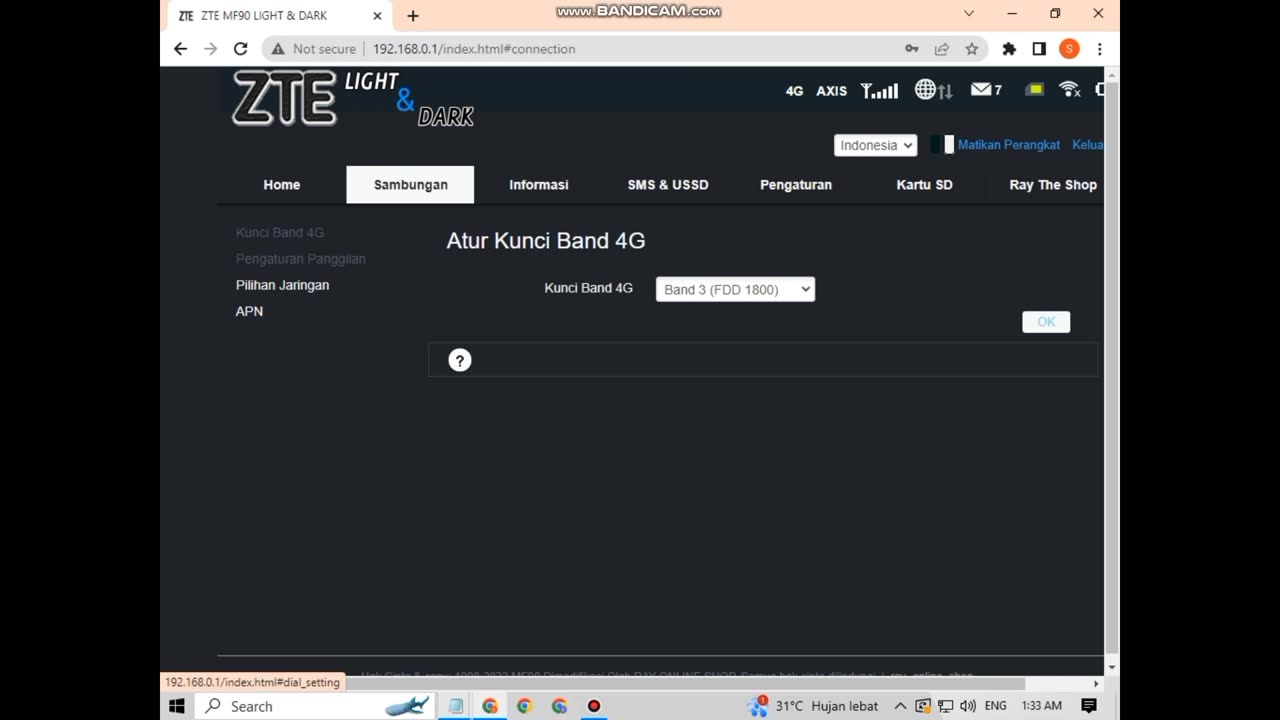
Task: Select the black dark theme swatch
Action: click(937, 144)
